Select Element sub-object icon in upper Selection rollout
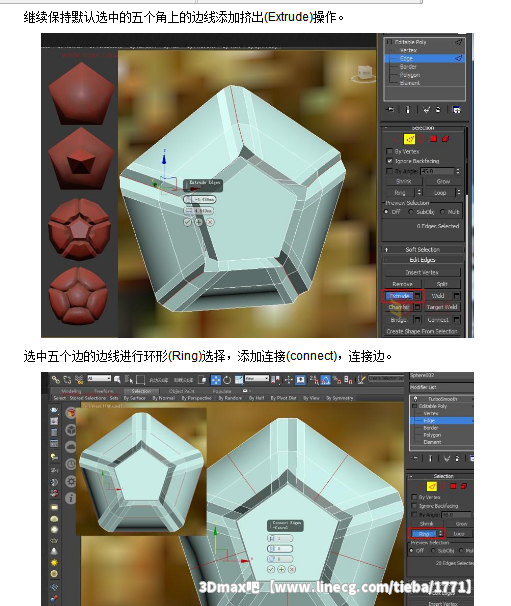511x606 pixels. [445, 139]
